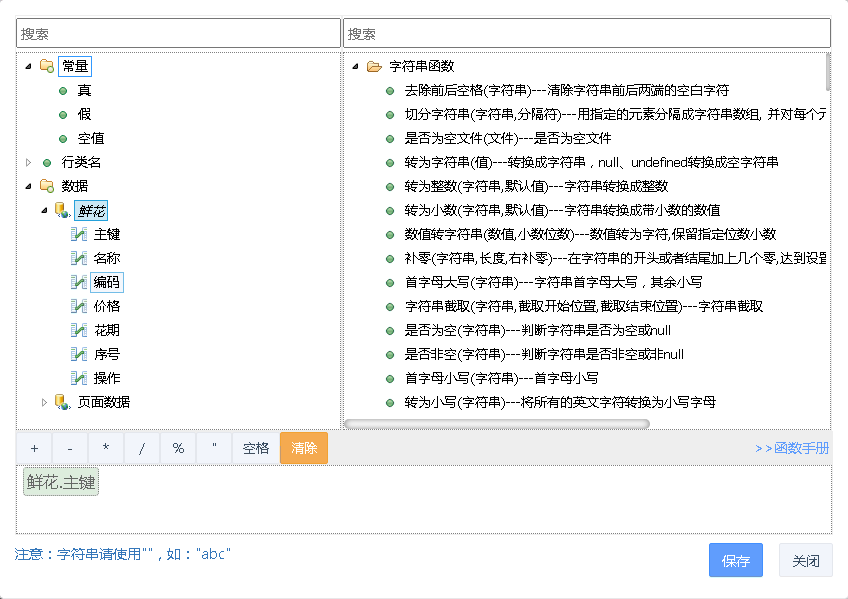
Task: Collapse the 字符串函数 function group
Action: [x=356, y=66]
